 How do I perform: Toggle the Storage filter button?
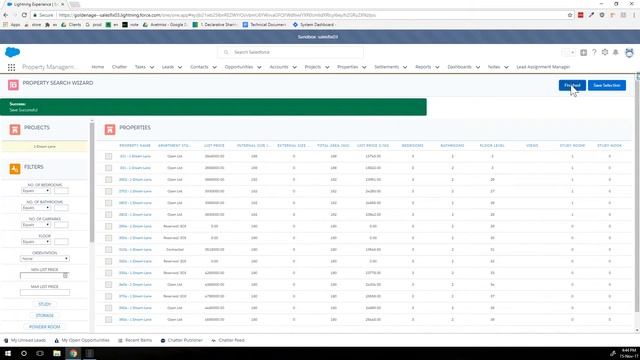click(44, 316)
